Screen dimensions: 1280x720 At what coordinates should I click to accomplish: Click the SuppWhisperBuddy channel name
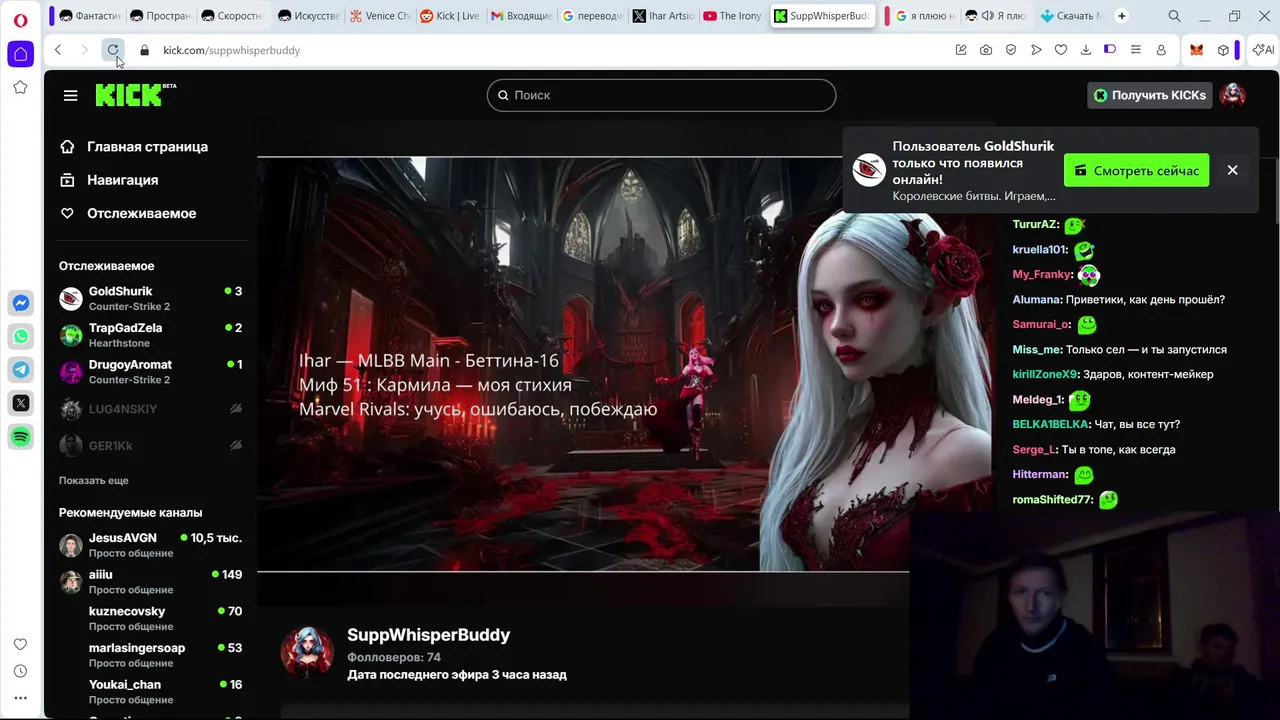pos(428,635)
